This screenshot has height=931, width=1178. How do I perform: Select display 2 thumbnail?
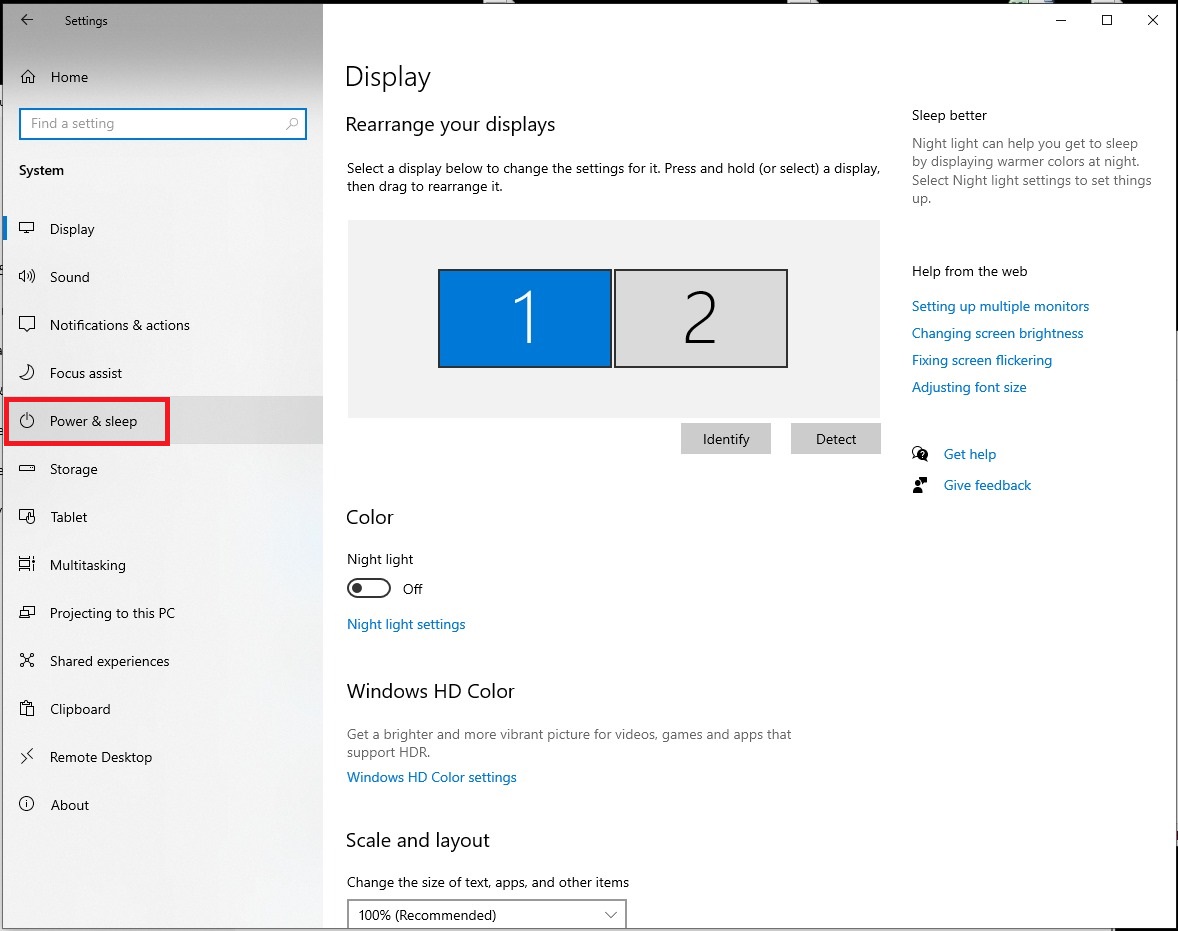click(701, 319)
